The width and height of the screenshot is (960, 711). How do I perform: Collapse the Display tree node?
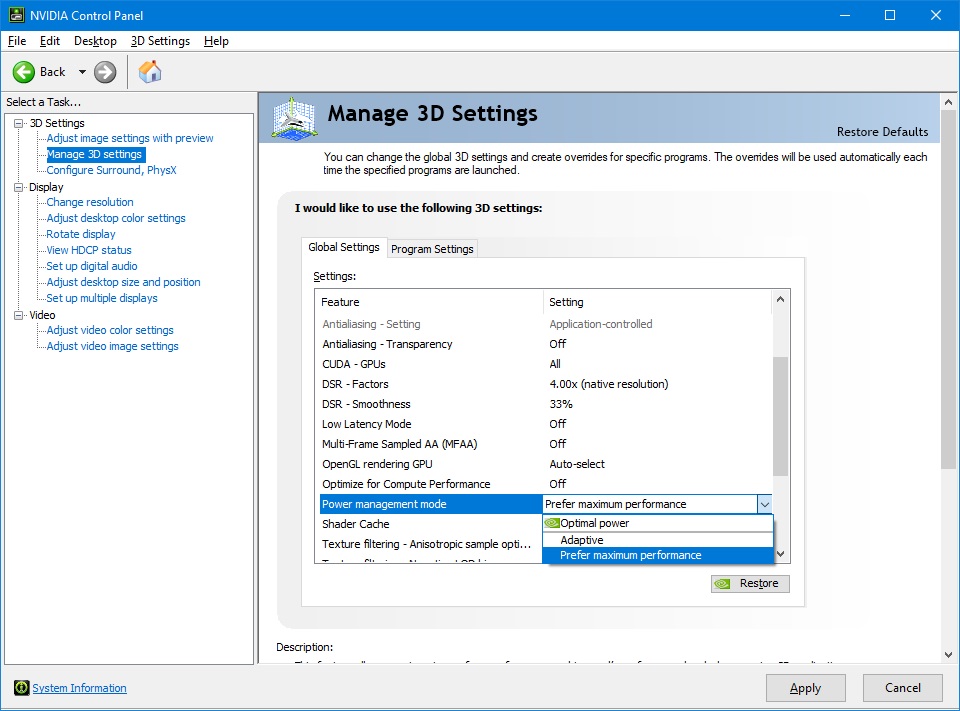click(19, 187)
